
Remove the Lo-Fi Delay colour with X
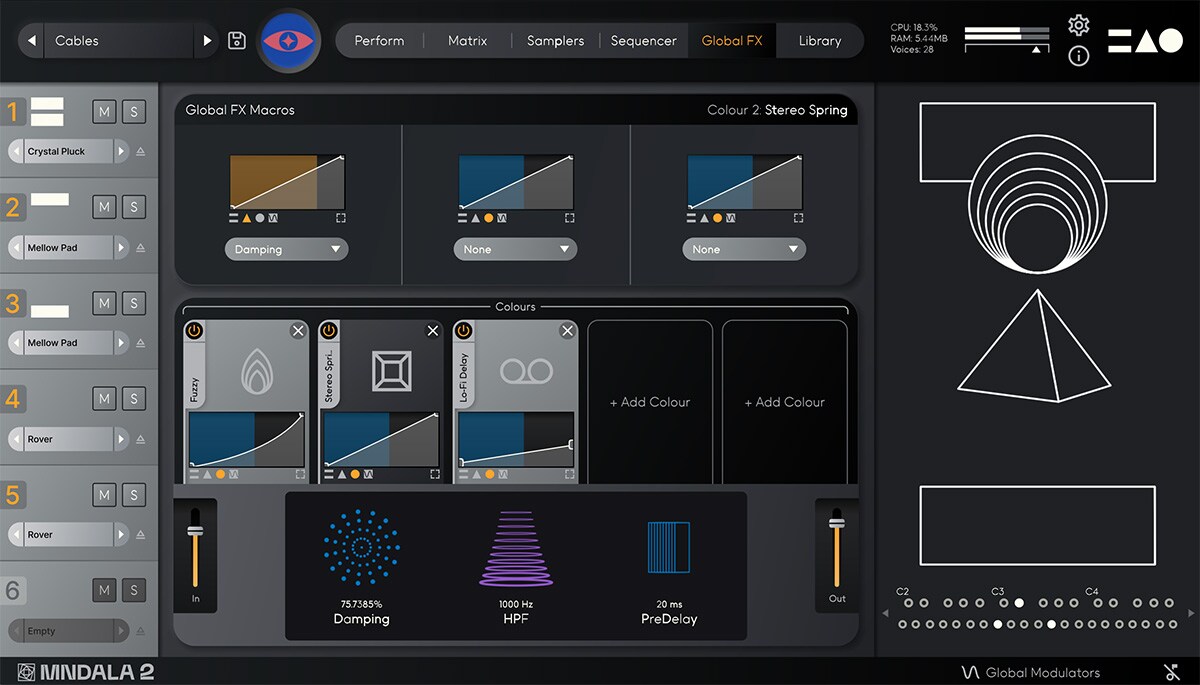pos(567,331)
